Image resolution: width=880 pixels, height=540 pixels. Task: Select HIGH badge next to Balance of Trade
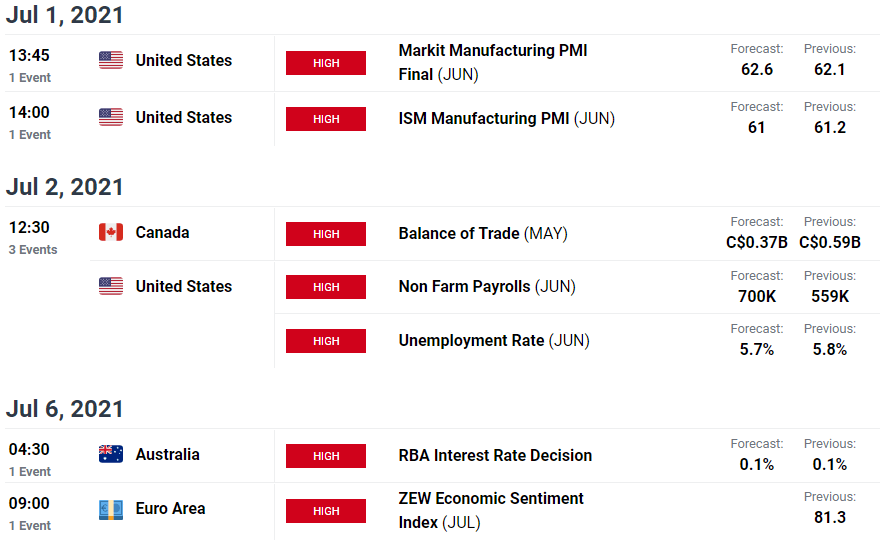[326, 234]
